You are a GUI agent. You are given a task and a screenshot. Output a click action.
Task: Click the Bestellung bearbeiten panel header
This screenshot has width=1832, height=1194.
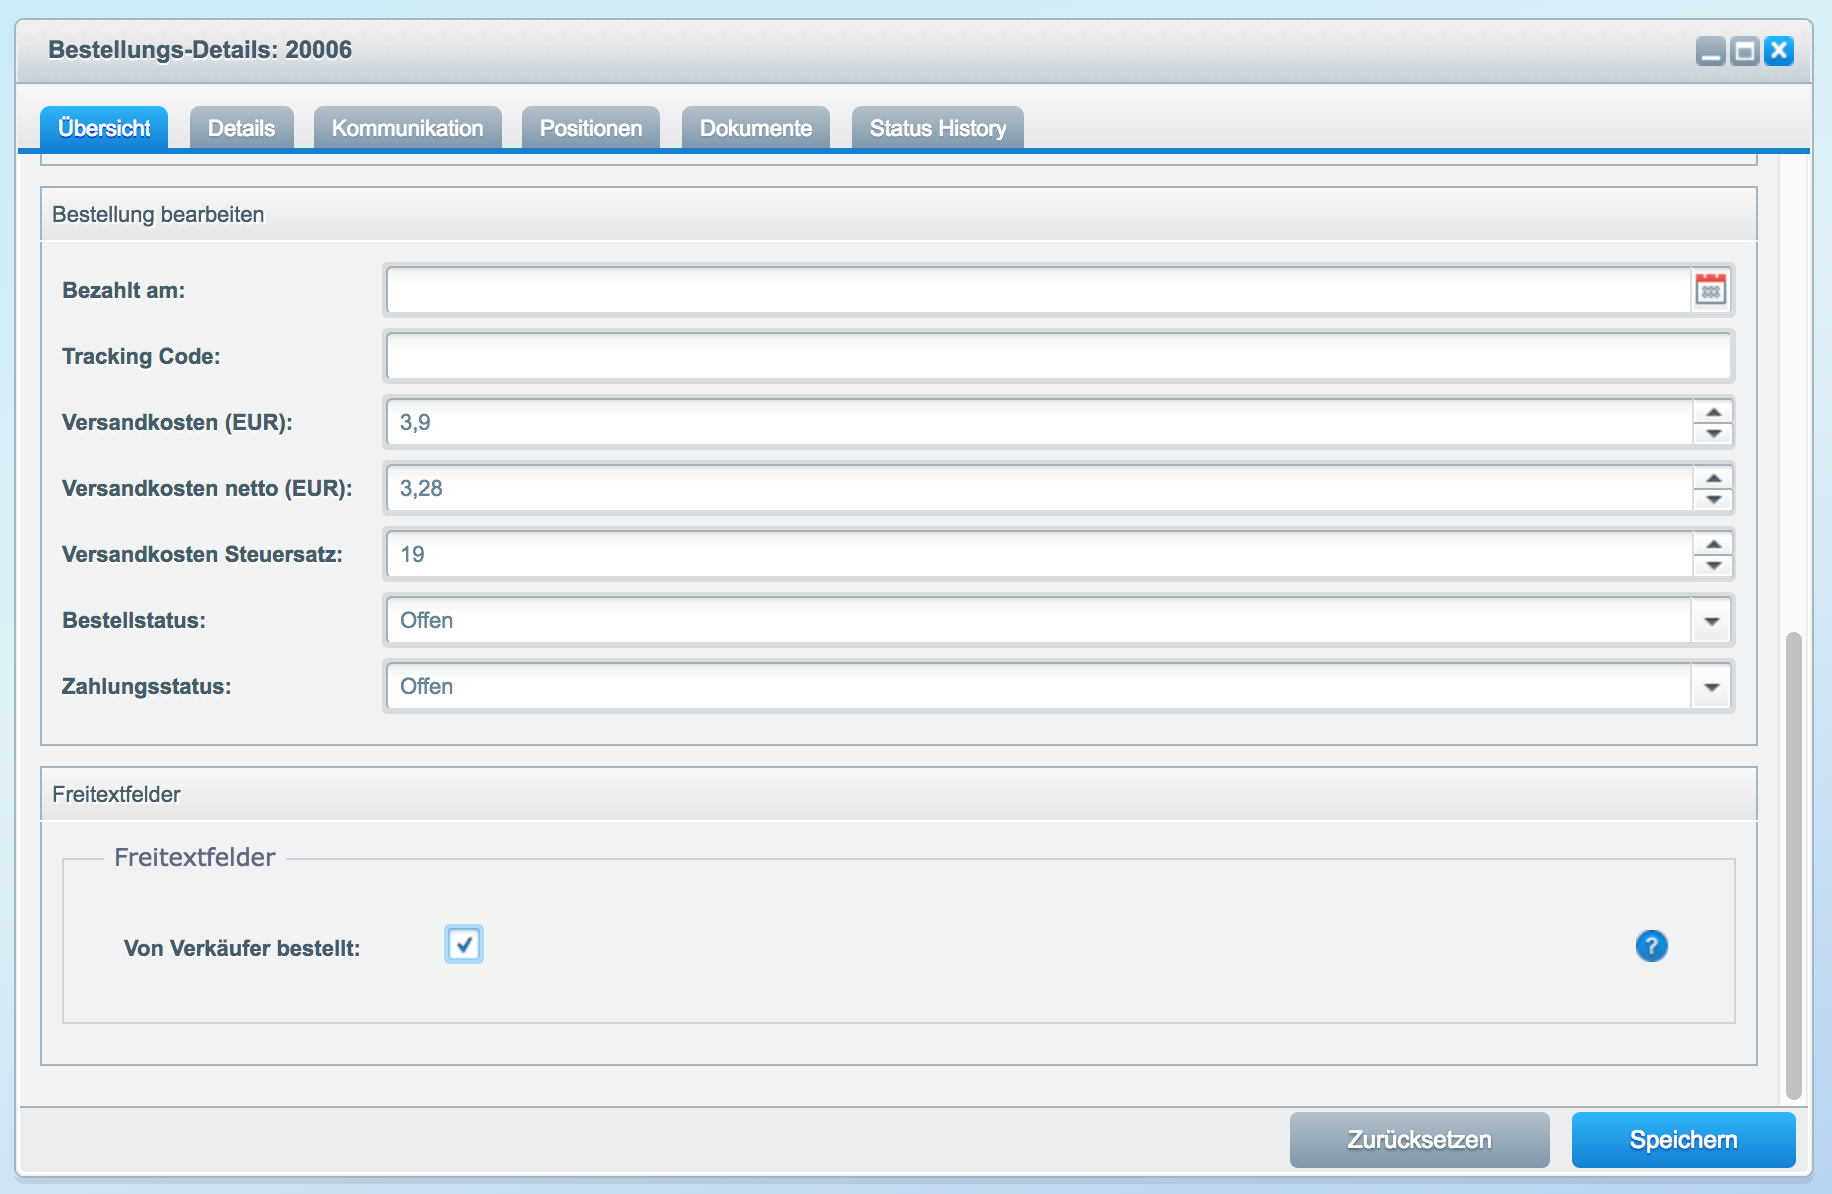point(898,214)
